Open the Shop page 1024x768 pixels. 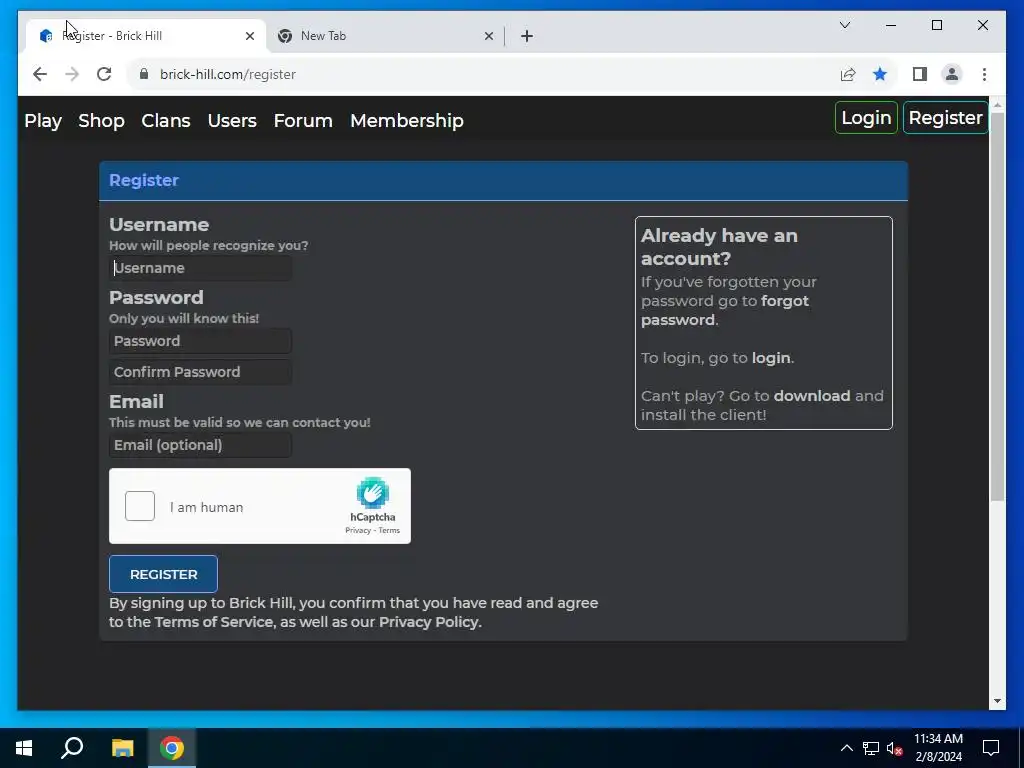click(101, 120)
